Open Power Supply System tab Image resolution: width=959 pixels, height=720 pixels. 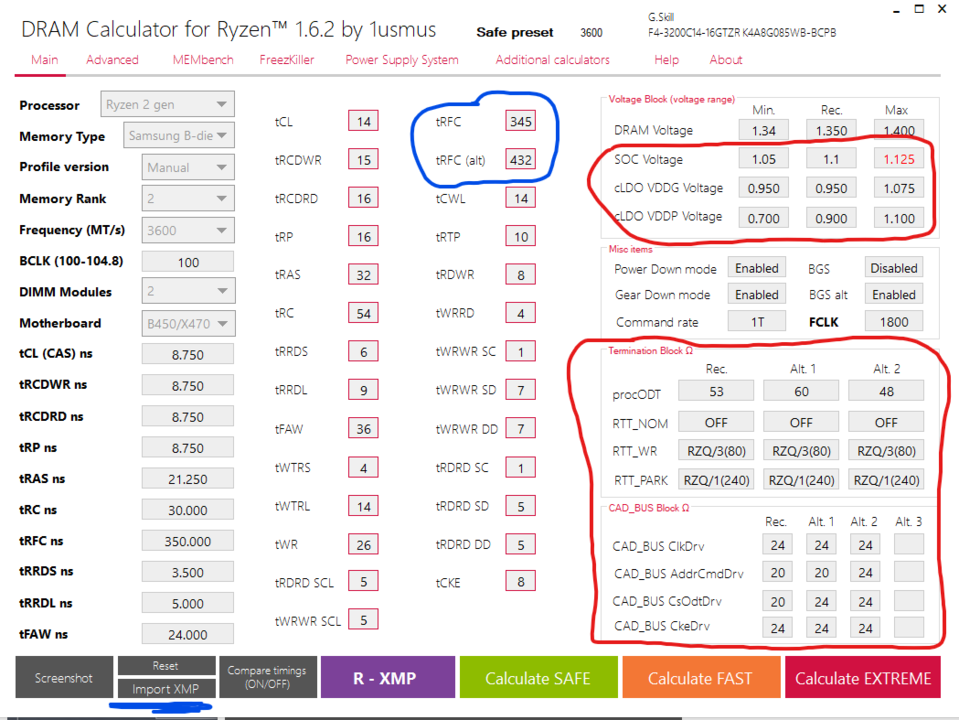pos(402,60)
